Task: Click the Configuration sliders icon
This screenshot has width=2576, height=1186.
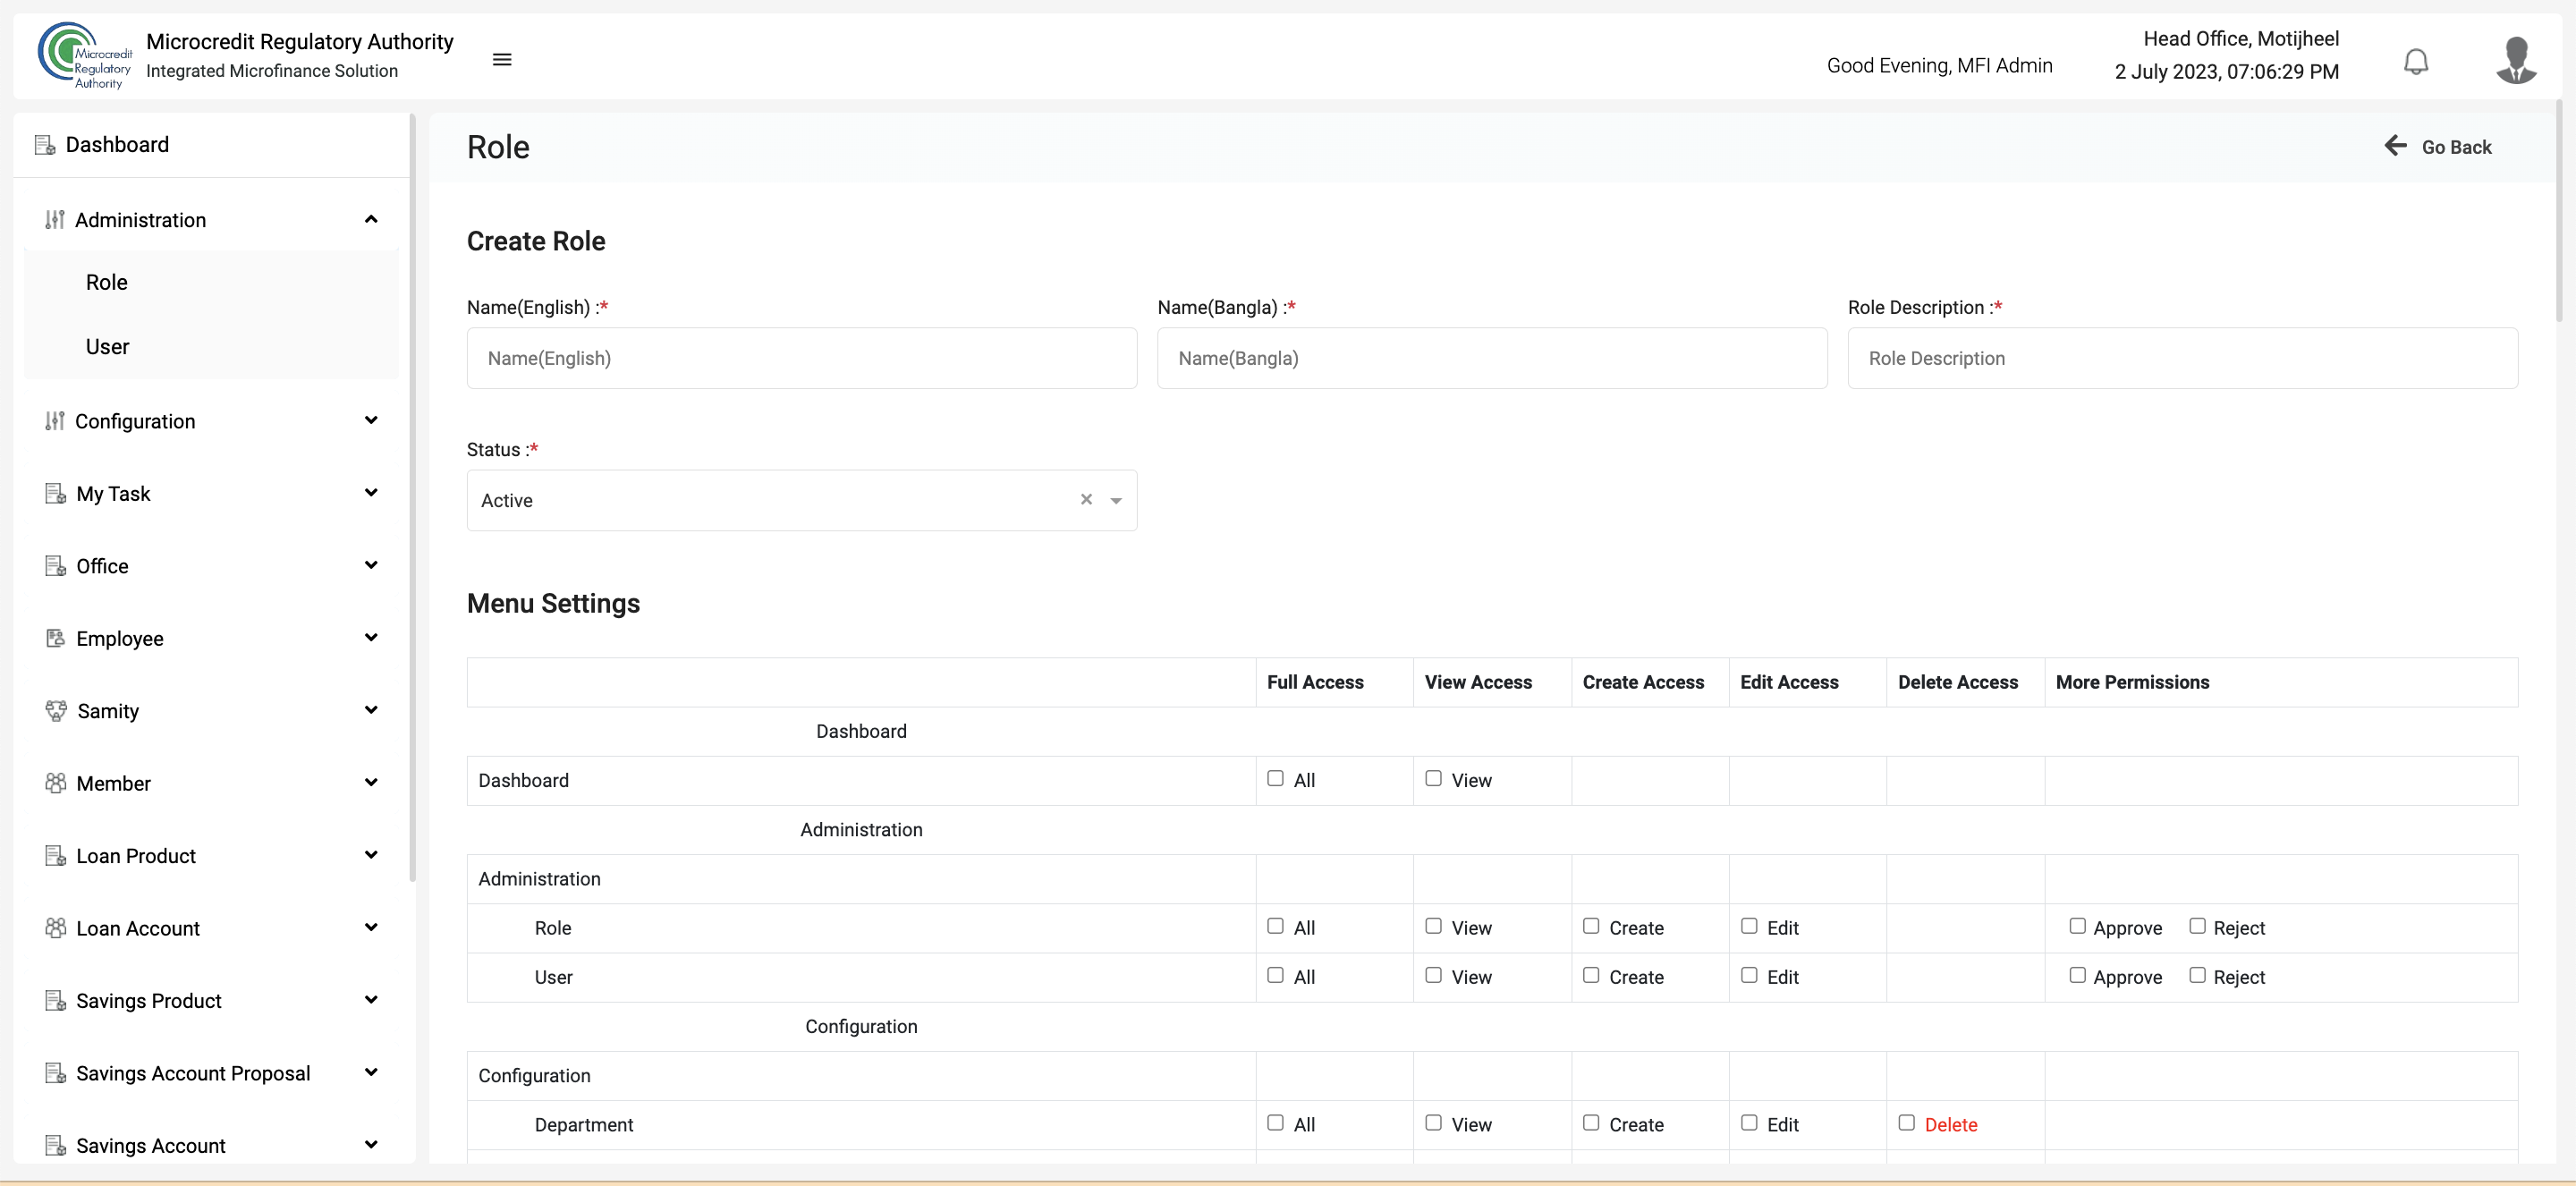Action: coord(55,421)
